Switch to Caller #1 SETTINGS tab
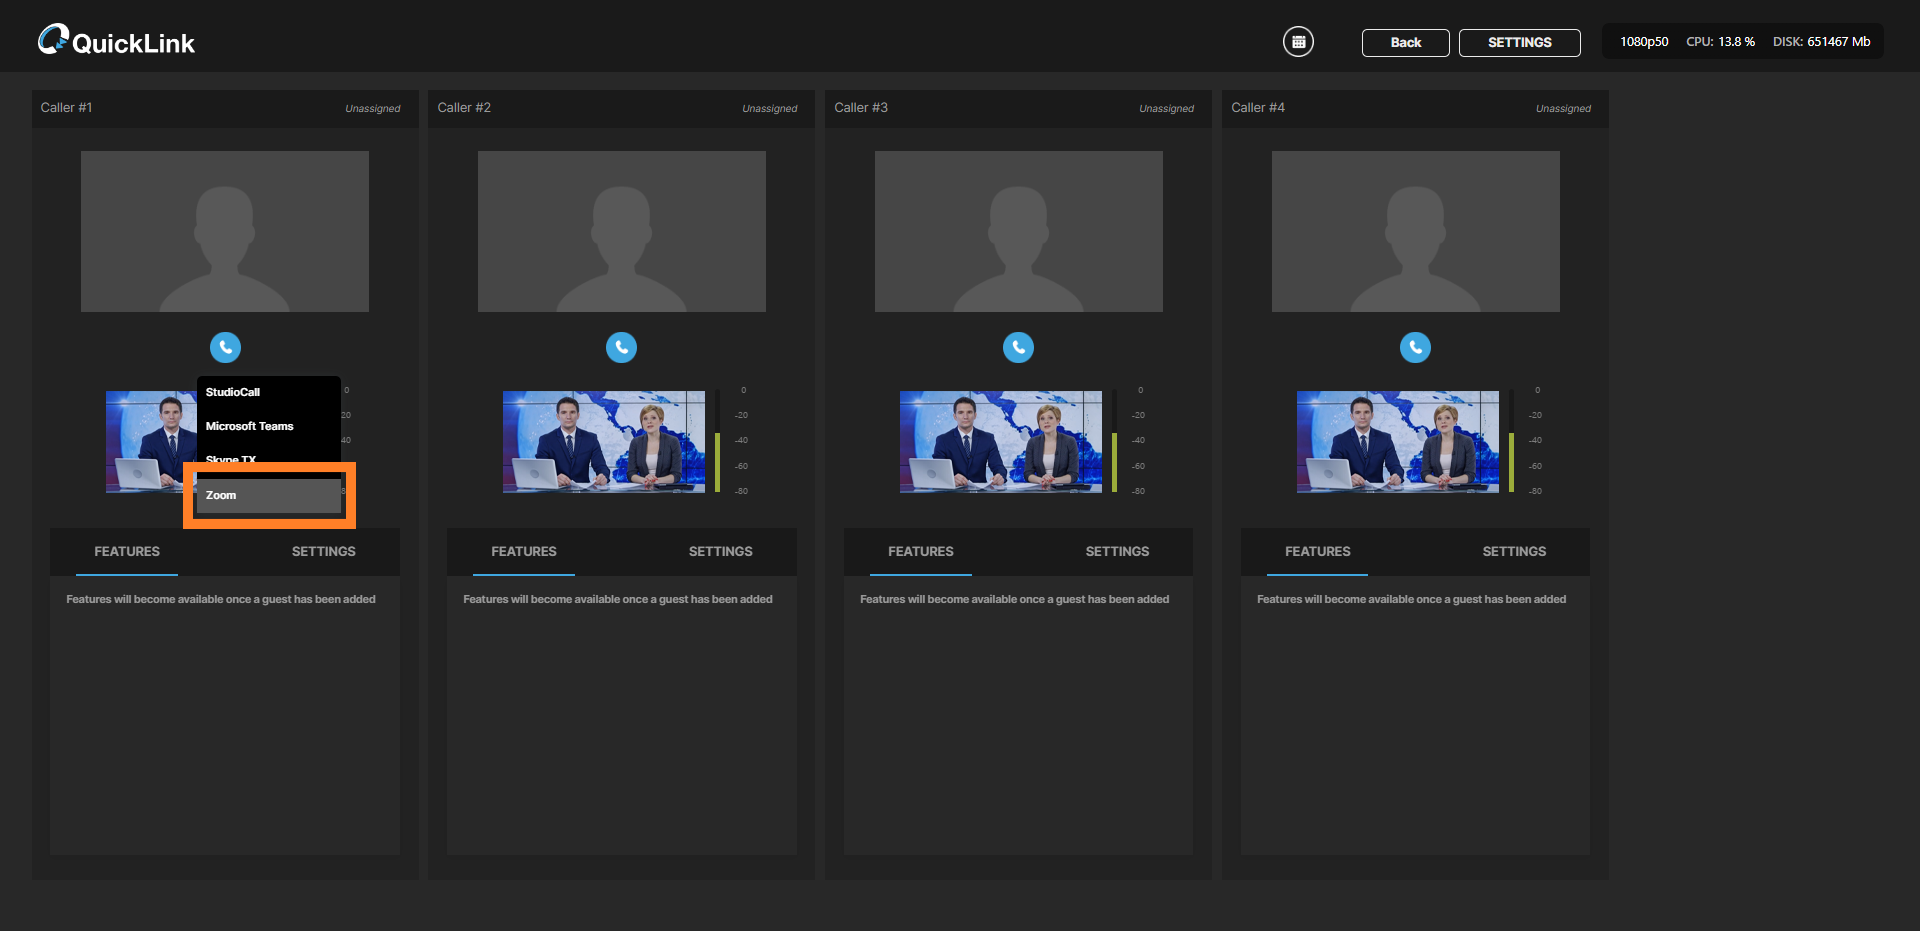1920x931 pixels. coord(323,552)
